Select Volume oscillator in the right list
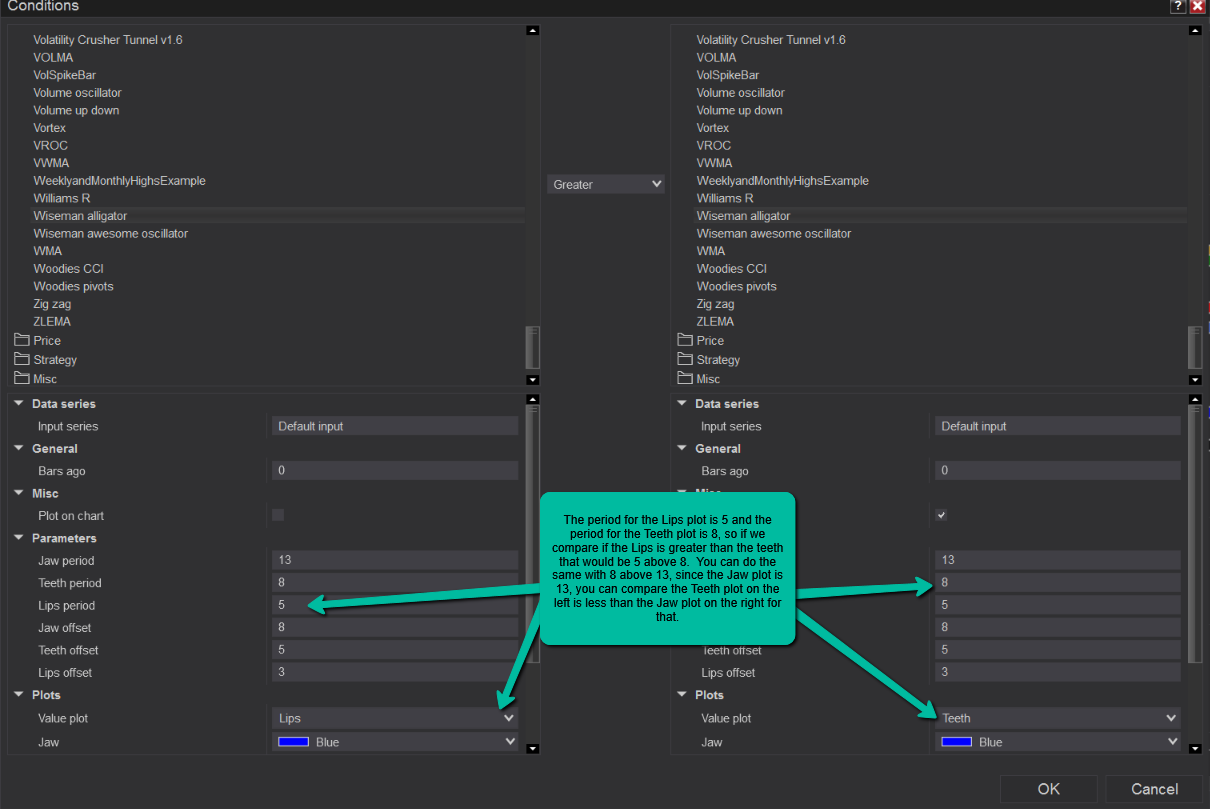Viewport: 1210px width, 809px height. click(x=741, y=93)
